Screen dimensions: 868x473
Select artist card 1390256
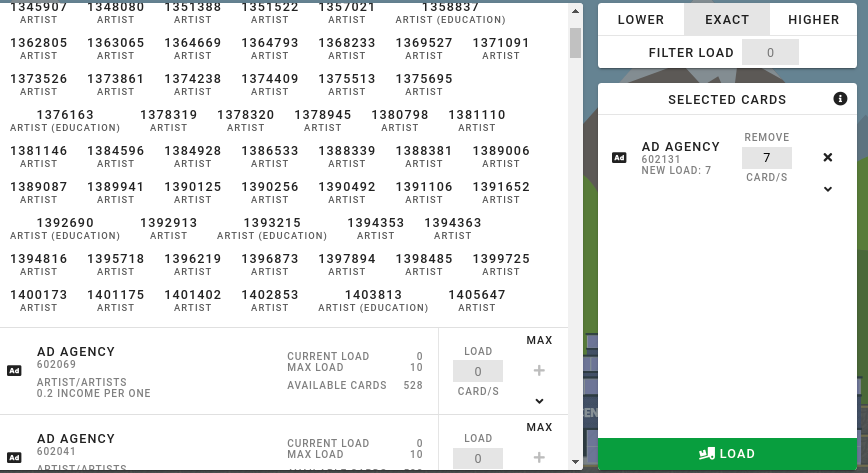pos(270,192)
